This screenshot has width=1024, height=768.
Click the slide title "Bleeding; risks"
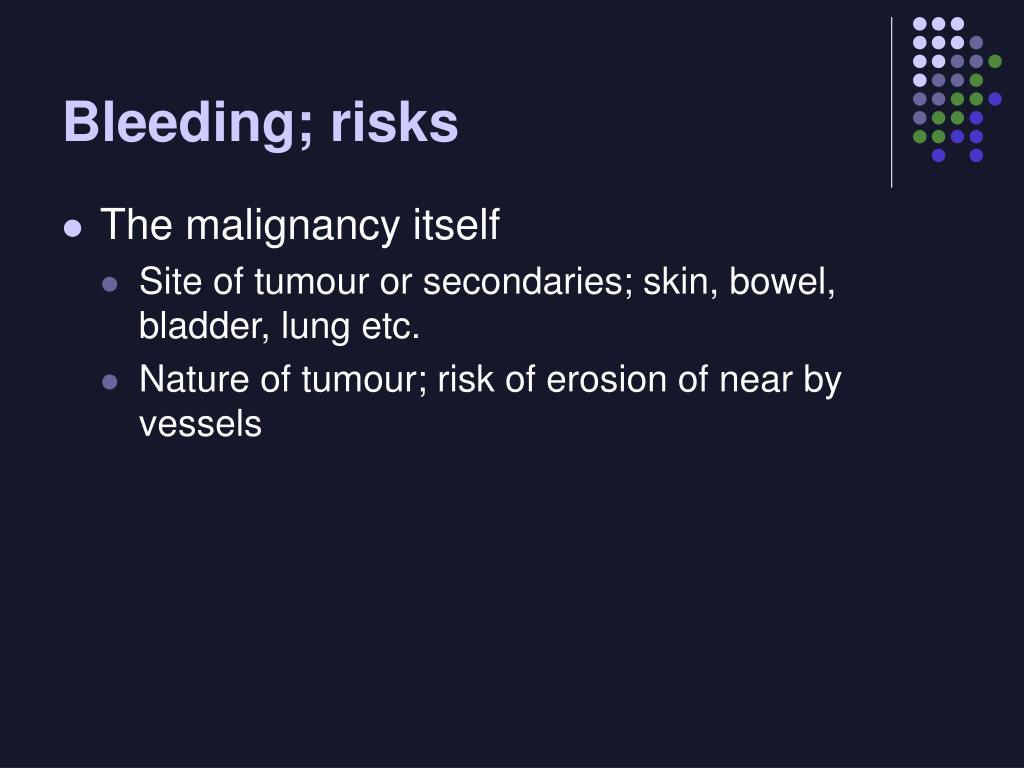pyautogui.click(x=261, y=123)
